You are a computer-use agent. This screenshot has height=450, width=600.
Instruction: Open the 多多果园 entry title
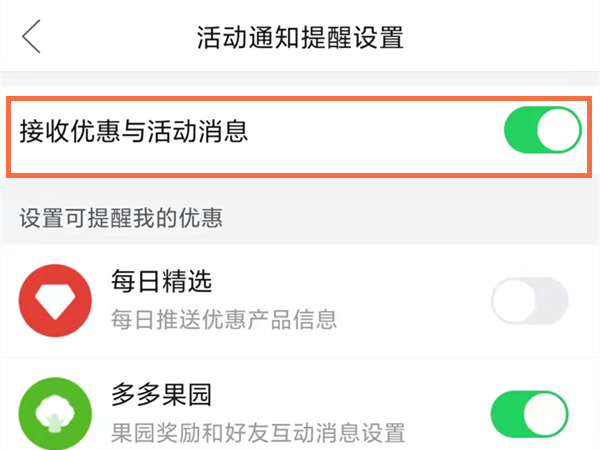point(161,394)
